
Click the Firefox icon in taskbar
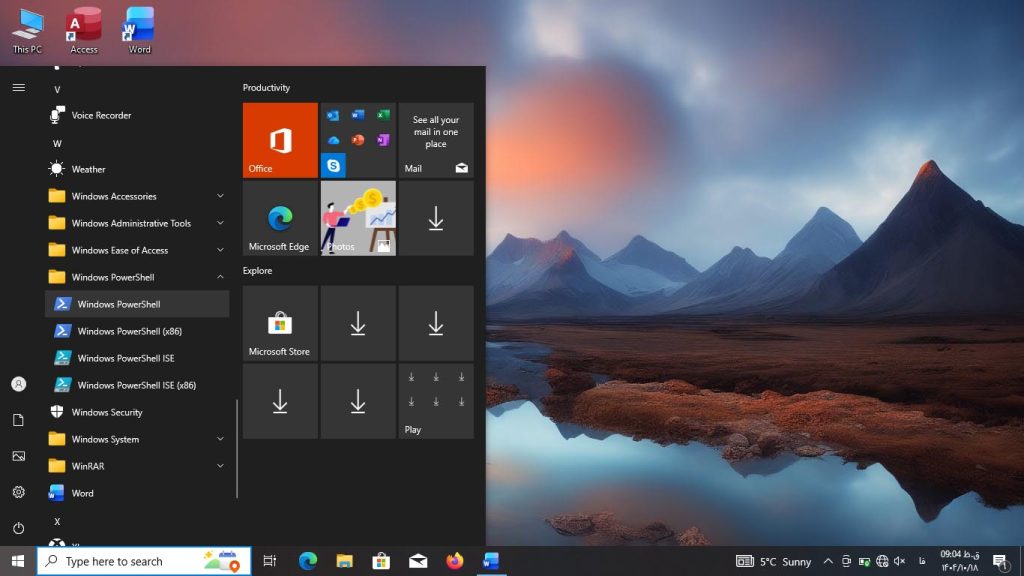pyautogui.click(x=455, y=561)
